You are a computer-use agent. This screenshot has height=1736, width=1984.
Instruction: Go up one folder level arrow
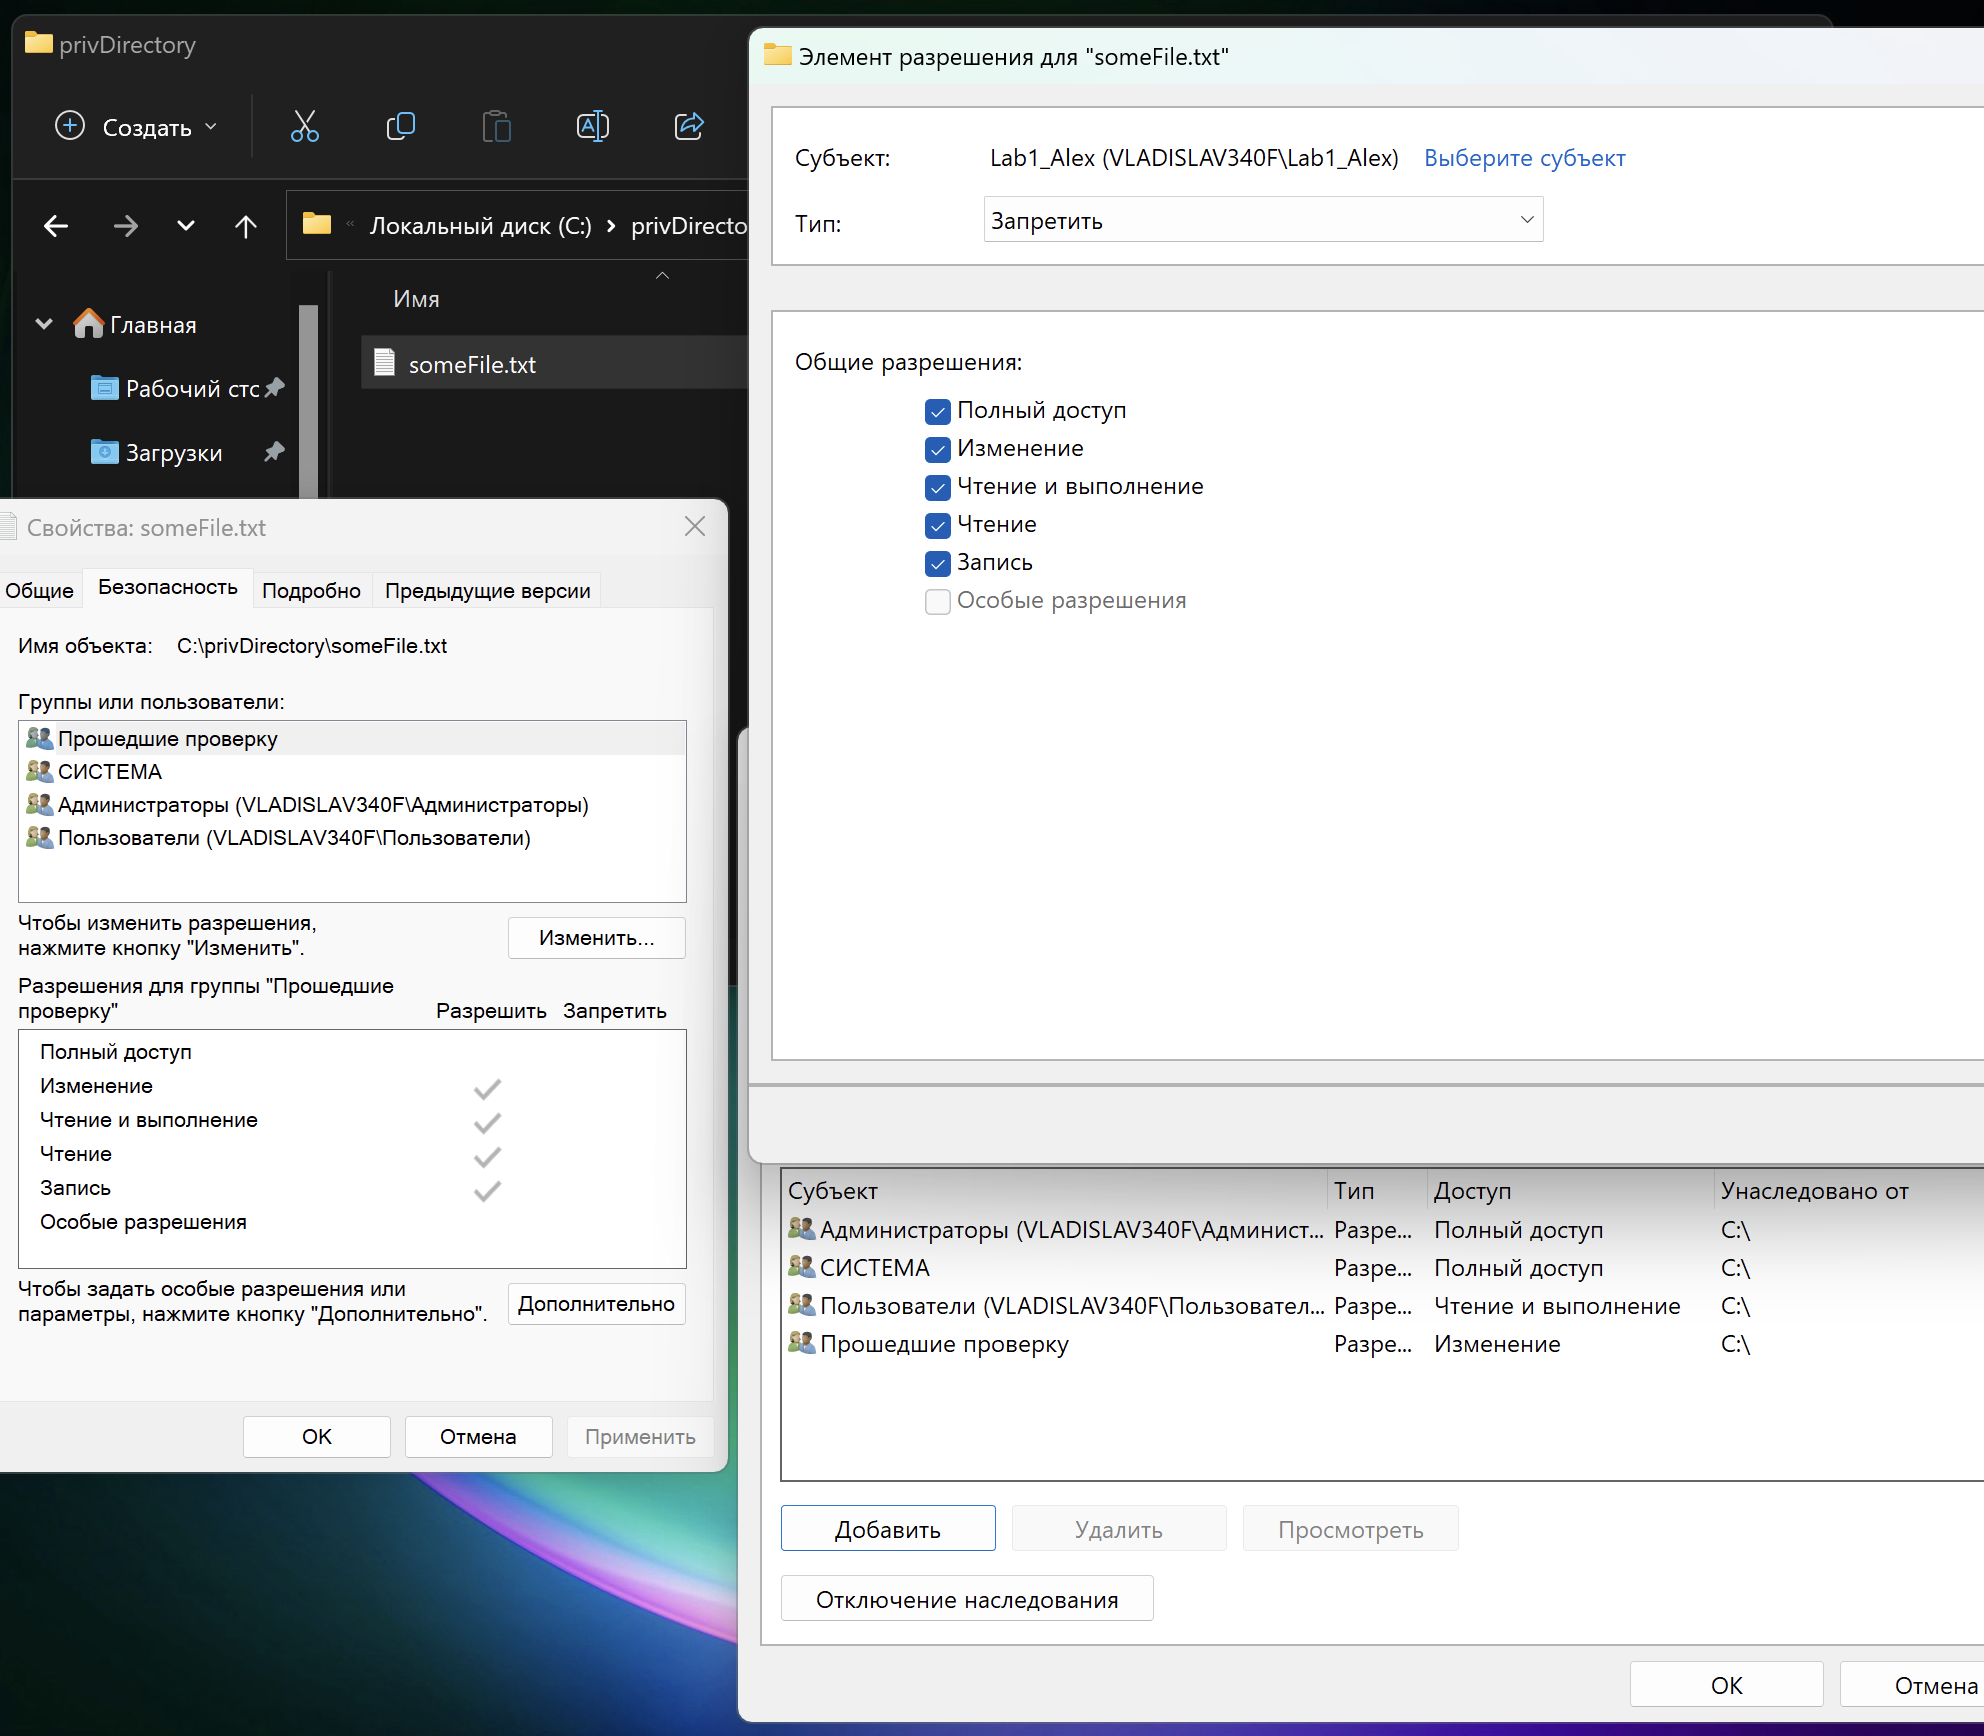(246, 226)
